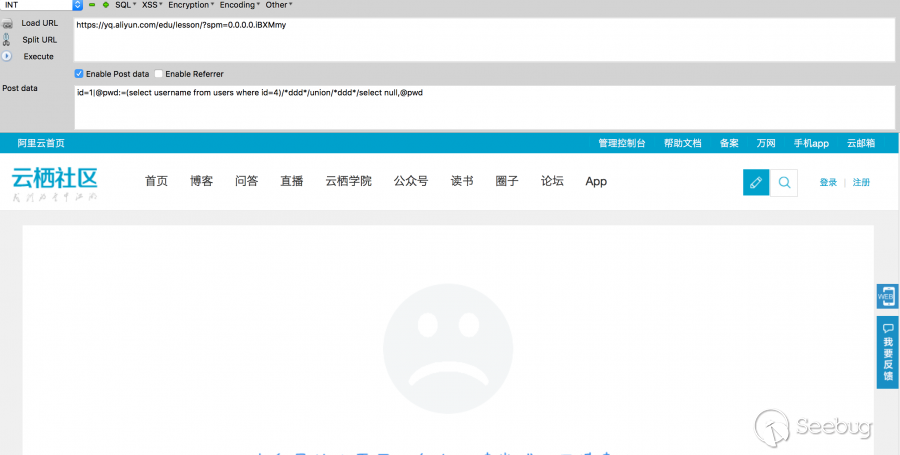Go to 云栖学院 nav tab
Image resolution: width=900 pixels, height=455 pixels.
pyautogui.click(x=348, y=181)
